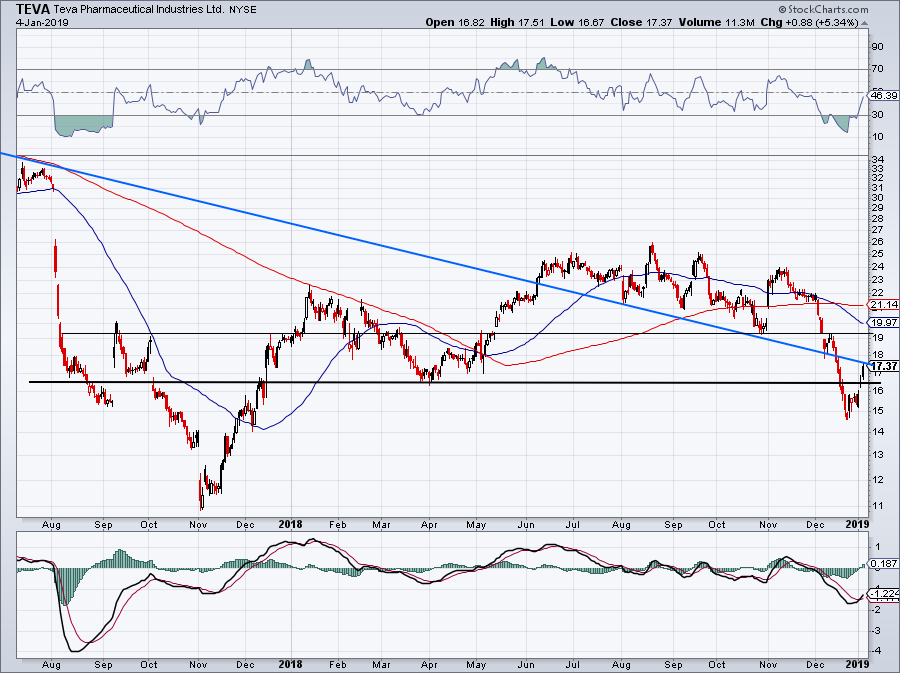Image resolution: width=900 pixels, height=673 pixels.
Task: Select the Teva Pharmaceutical Industries Ltd. name
Action: click(x=139, y=10)
